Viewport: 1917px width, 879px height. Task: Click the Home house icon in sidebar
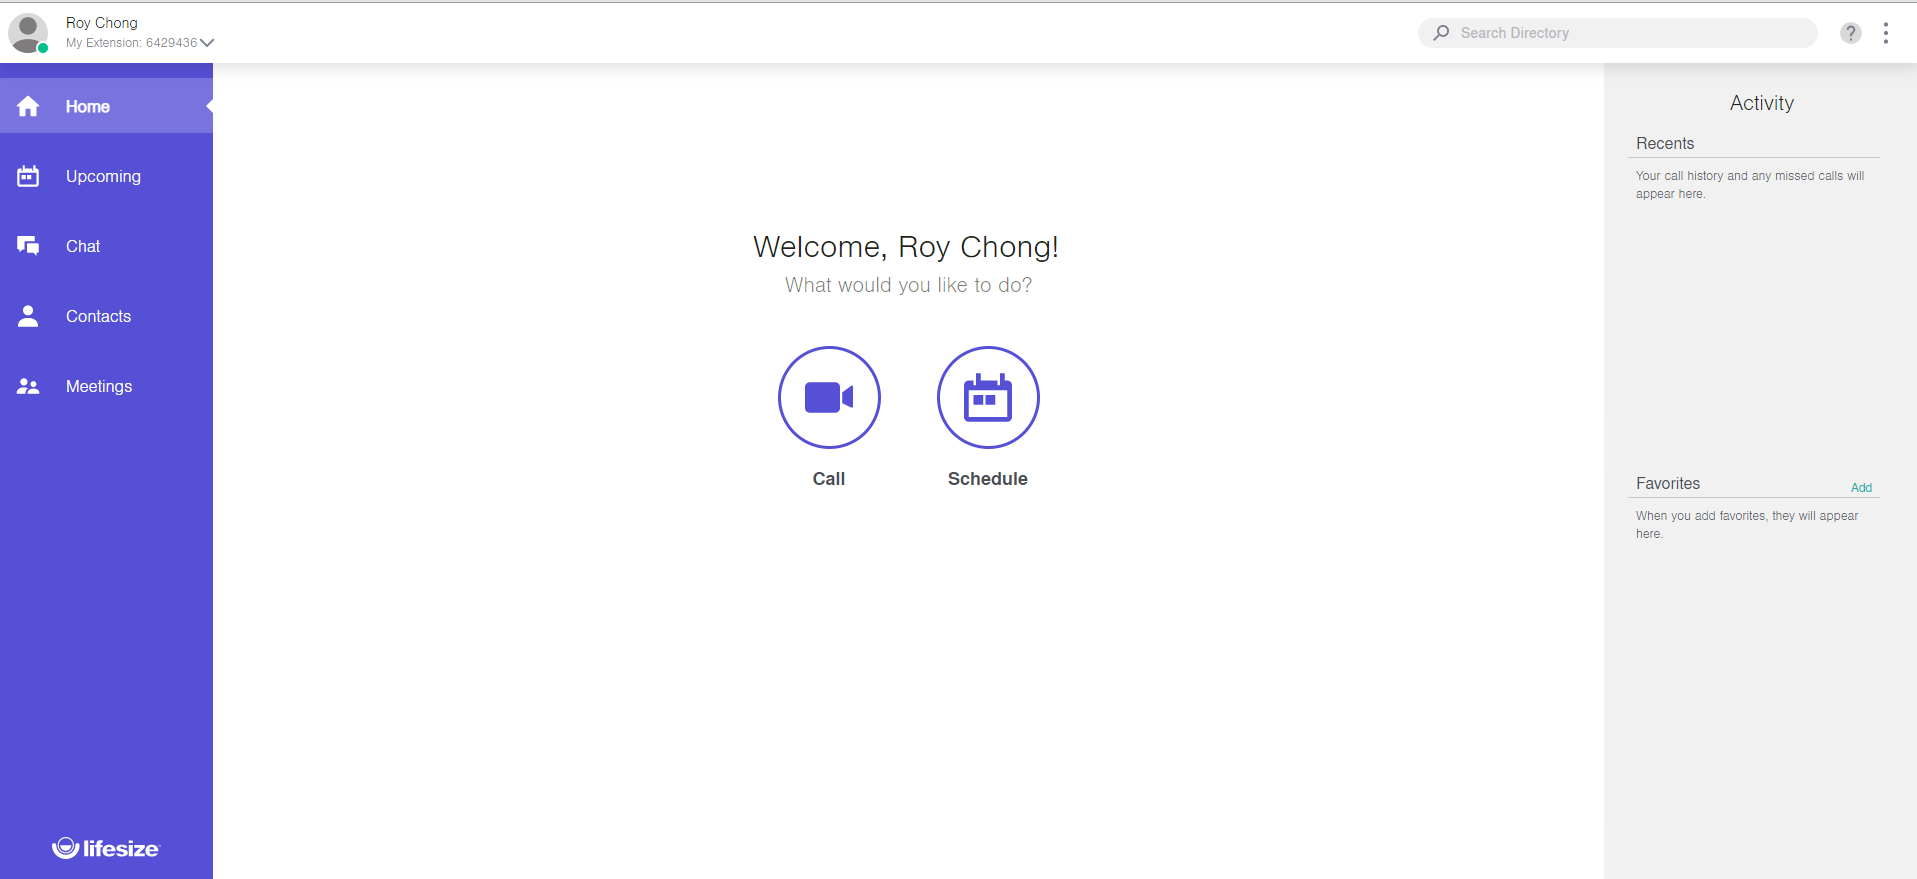28,106
